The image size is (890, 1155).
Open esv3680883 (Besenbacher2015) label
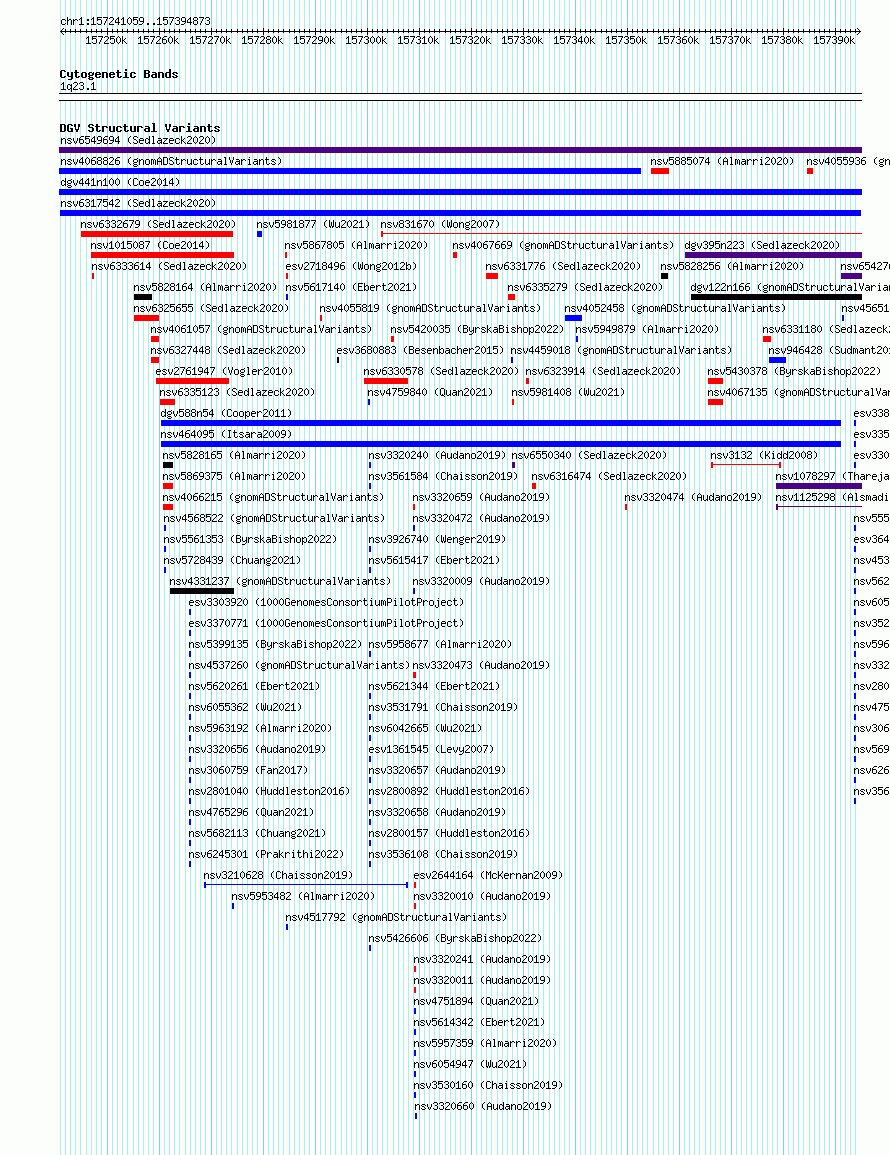tap(420, 350)
